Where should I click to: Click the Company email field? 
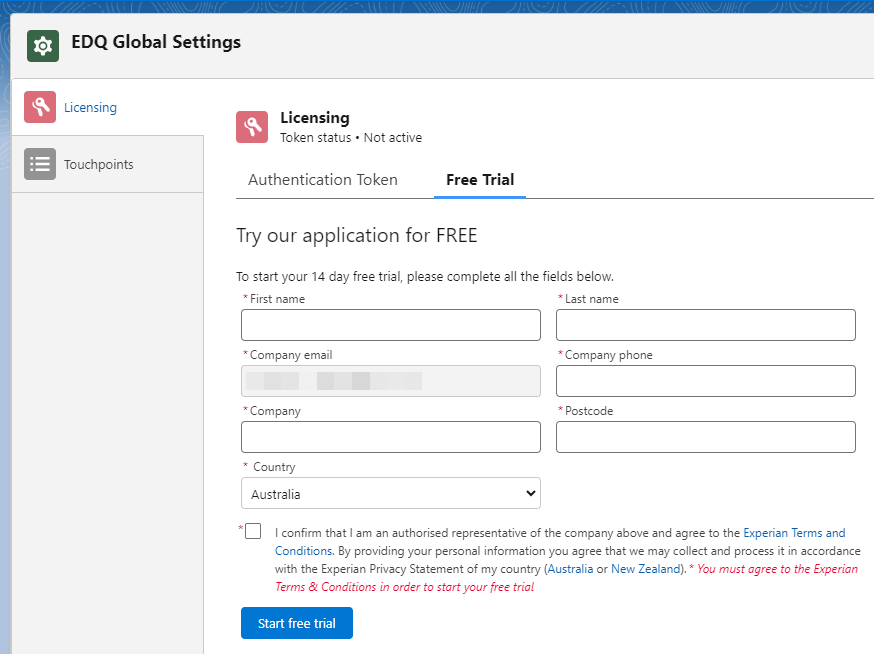[391, 381]
